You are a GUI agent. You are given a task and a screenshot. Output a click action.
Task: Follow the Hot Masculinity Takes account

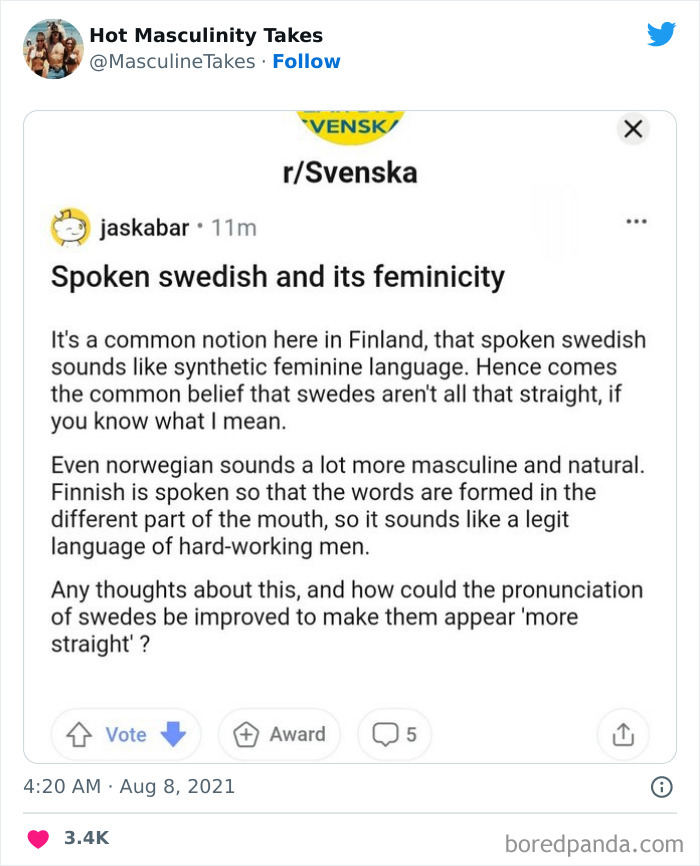click(307, 61)
